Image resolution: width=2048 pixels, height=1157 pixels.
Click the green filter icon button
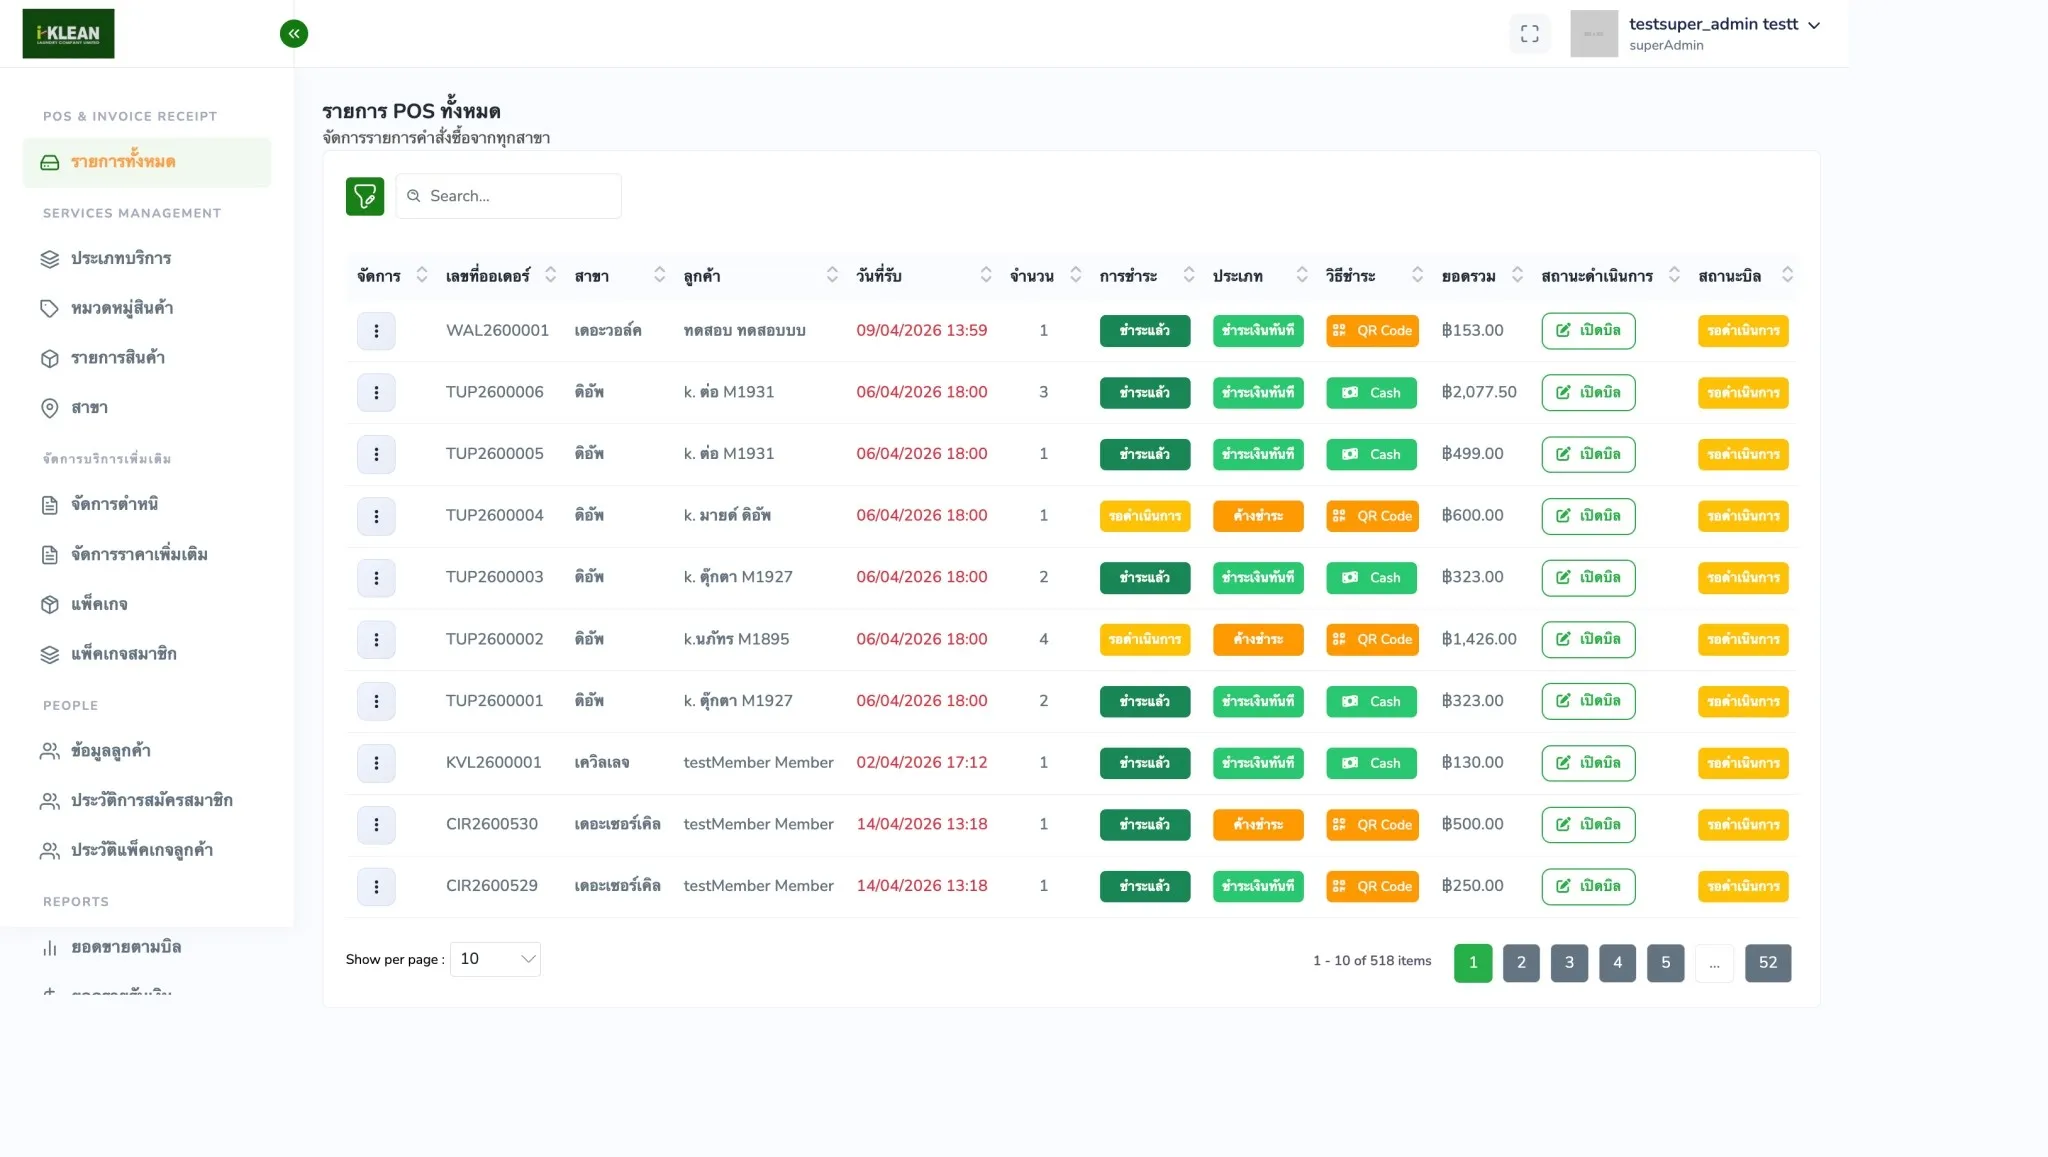364,196
